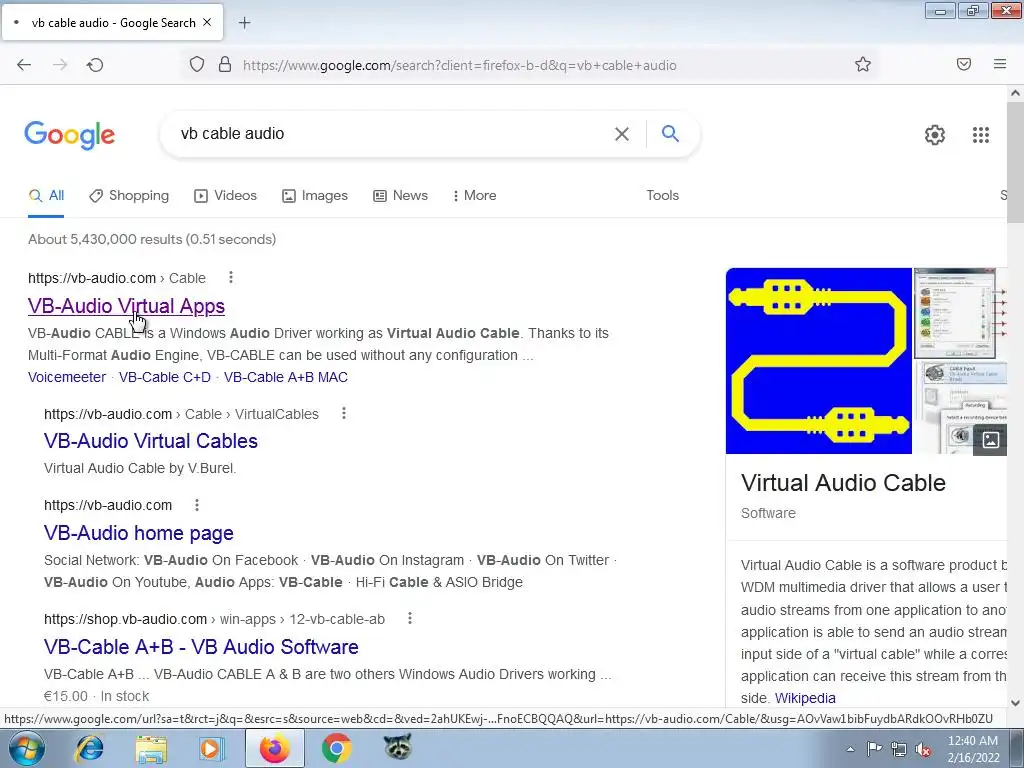Open the Save to Pocket icon
This screenshot has height=768, width=1024.
964,64
